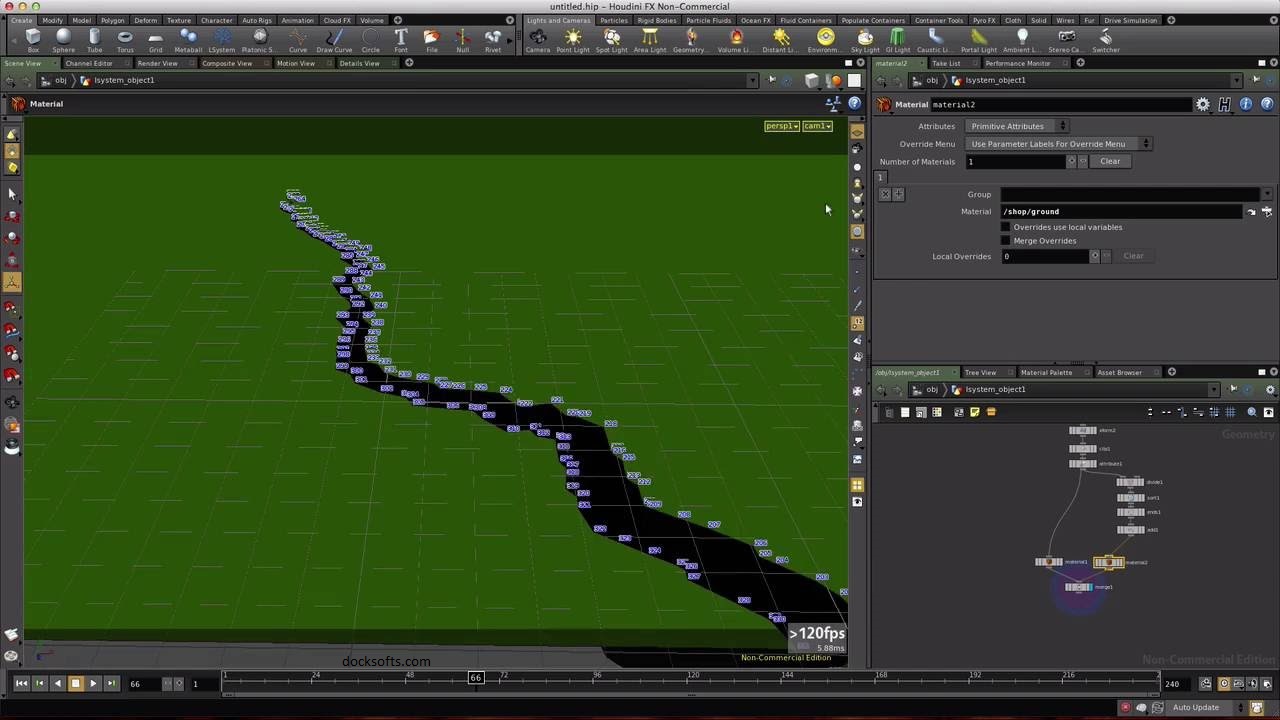Image resolution: width=1280 pixels, height=720 pixels.
Task: Open the cam1 camera dropdown
Action: click(x=817, y=126)
